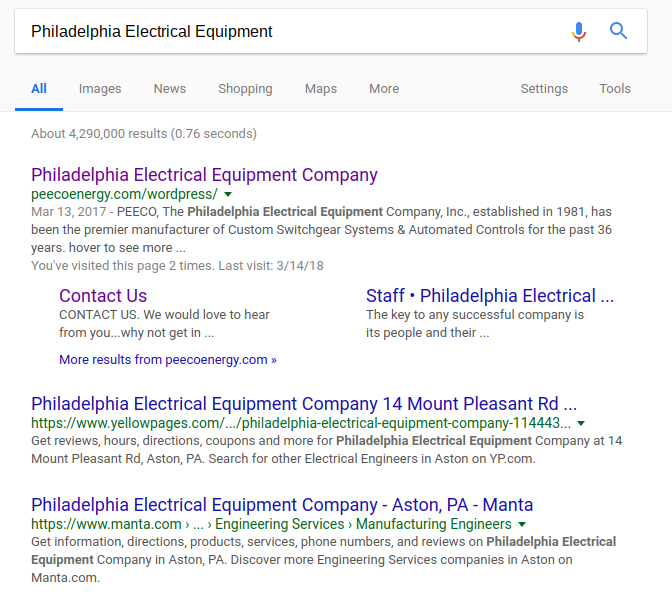This screenshot has width=672, height=602.
Task: Click the 'Get information, directions, products' snippet
Action: coord(324,560)
